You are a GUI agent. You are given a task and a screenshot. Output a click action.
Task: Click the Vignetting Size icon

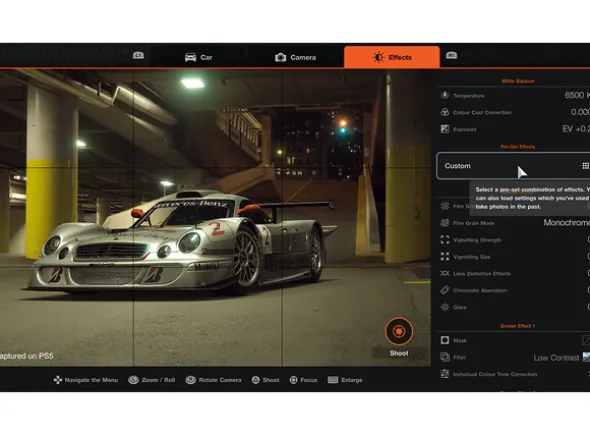click(x=445, y=257)
